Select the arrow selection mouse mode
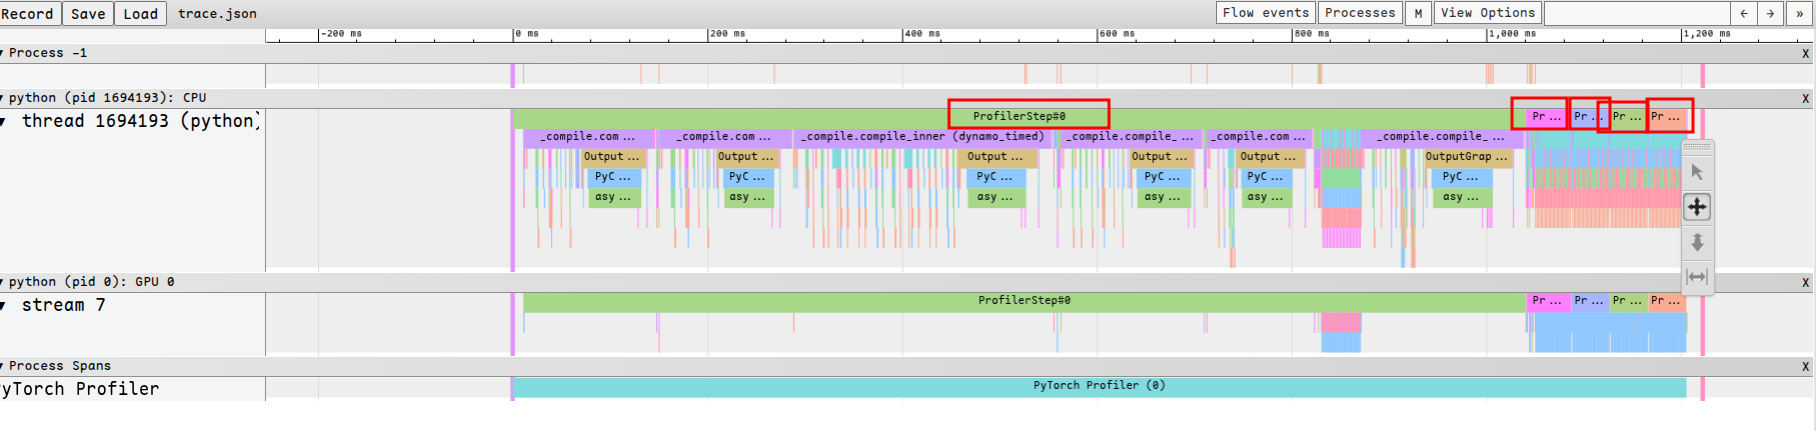Screen dimensions: 1816x431 (1697, 172)
